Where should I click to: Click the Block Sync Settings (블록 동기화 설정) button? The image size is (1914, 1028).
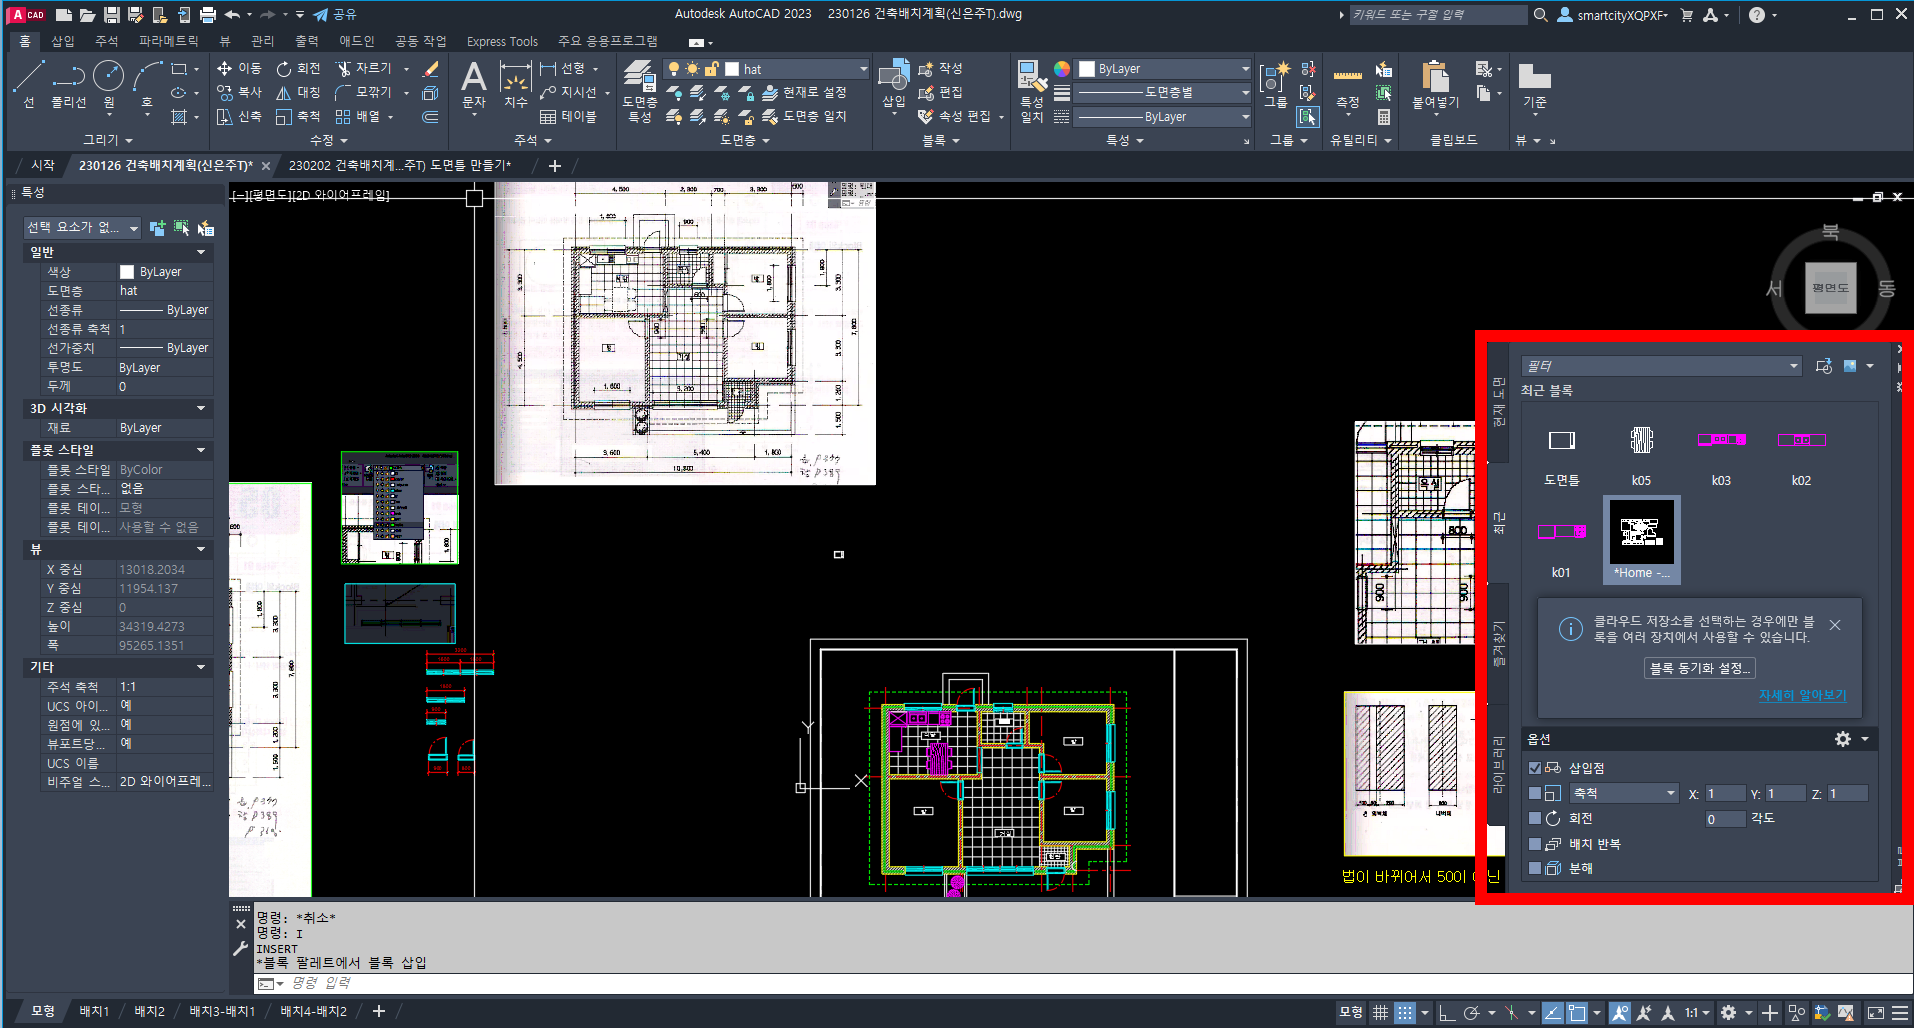(1699, 668)
